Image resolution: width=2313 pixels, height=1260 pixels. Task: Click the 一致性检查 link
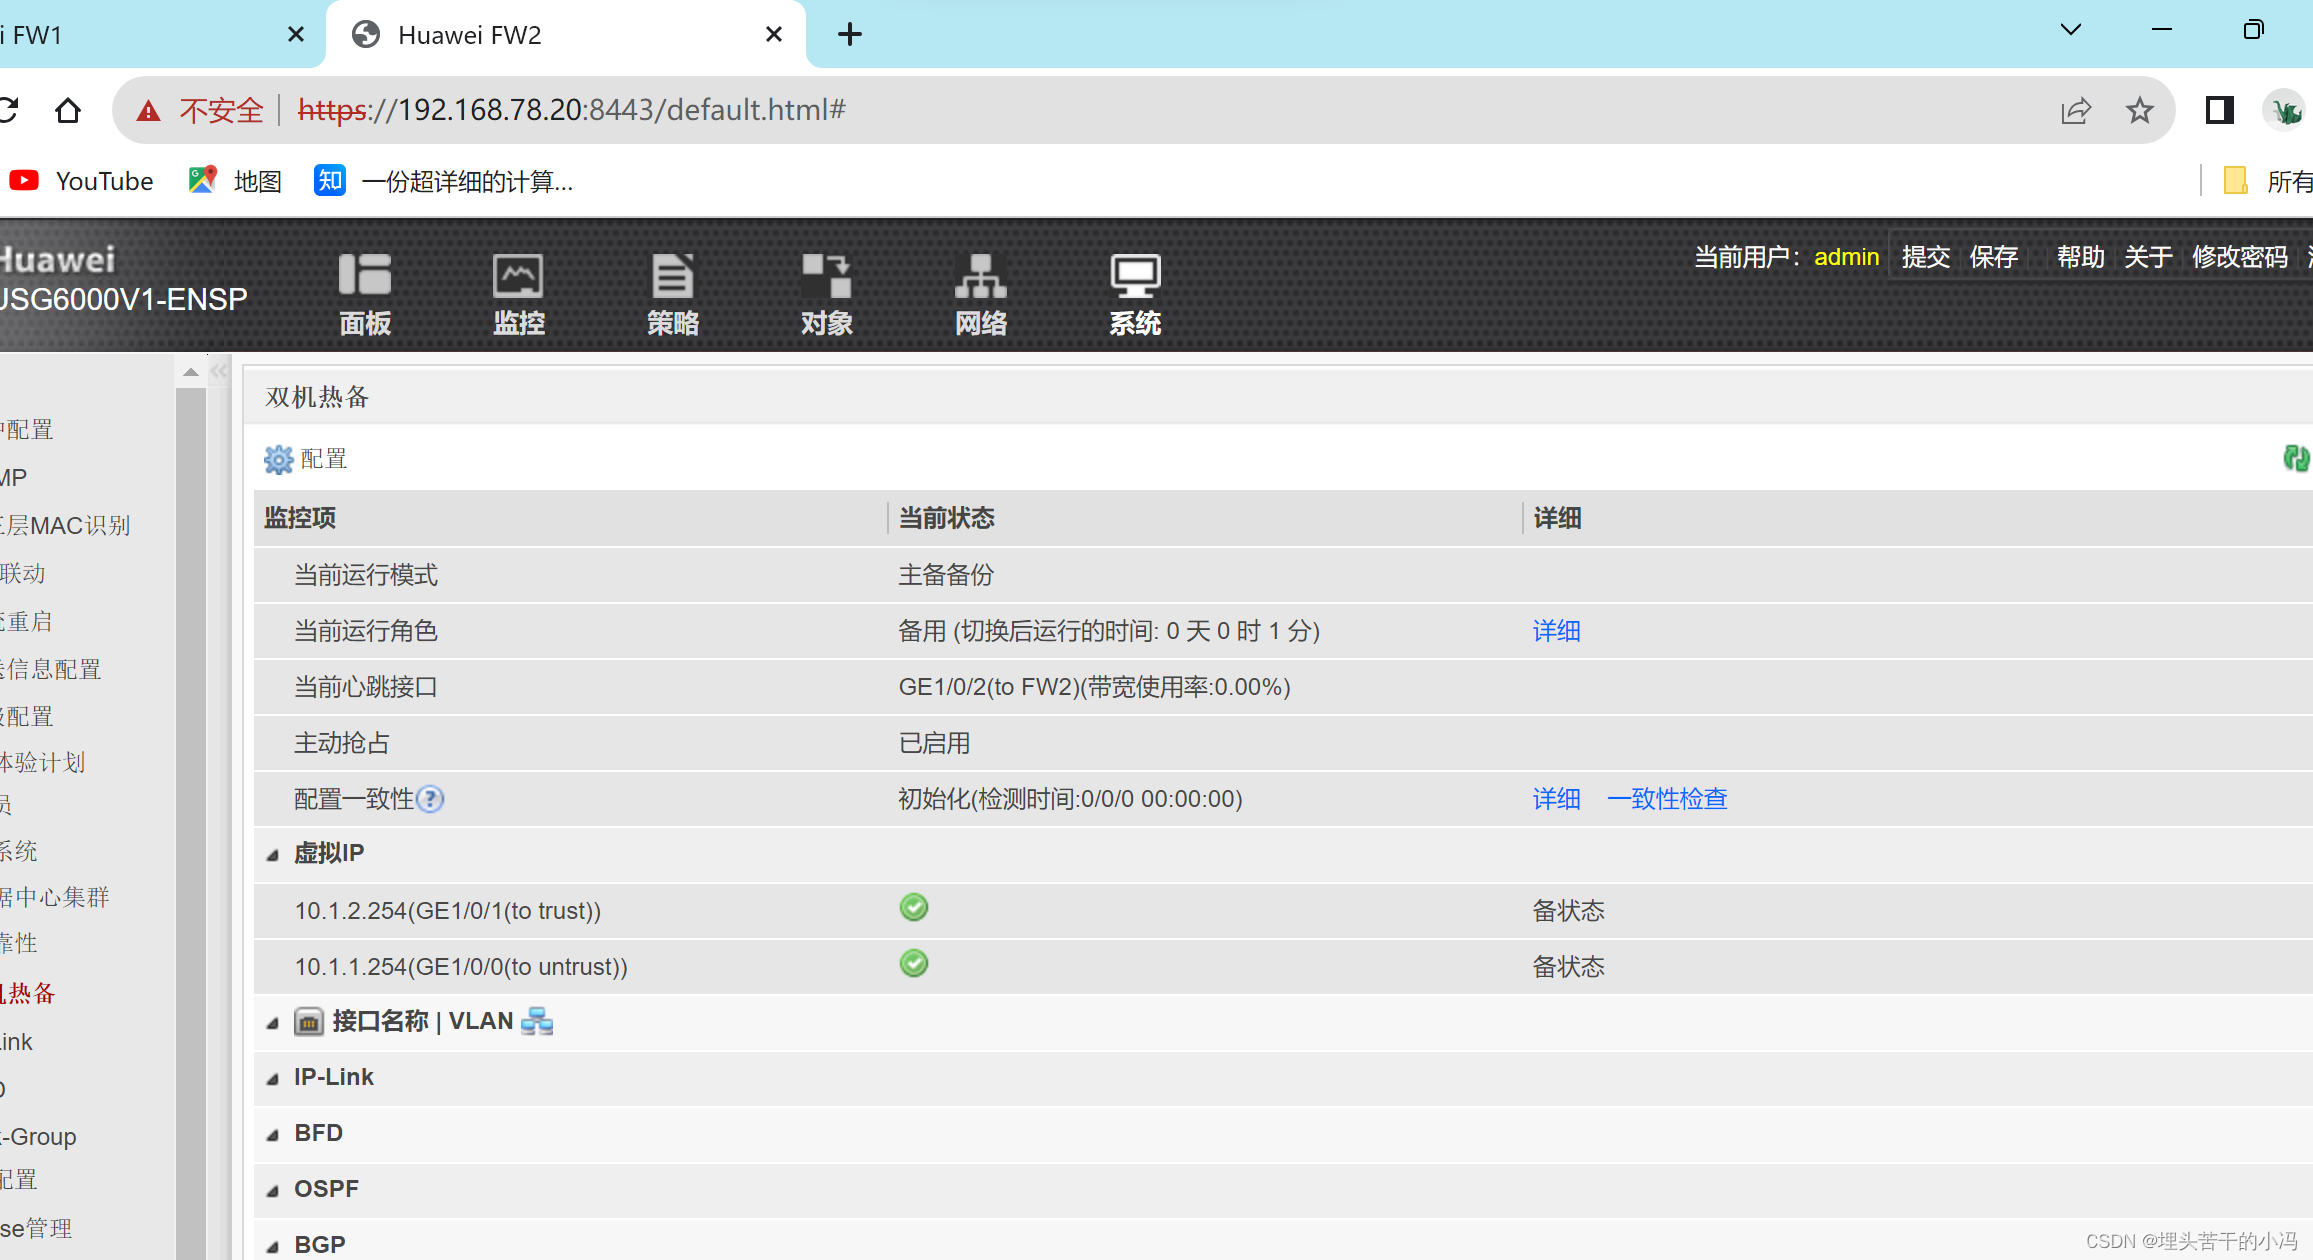1667,799
